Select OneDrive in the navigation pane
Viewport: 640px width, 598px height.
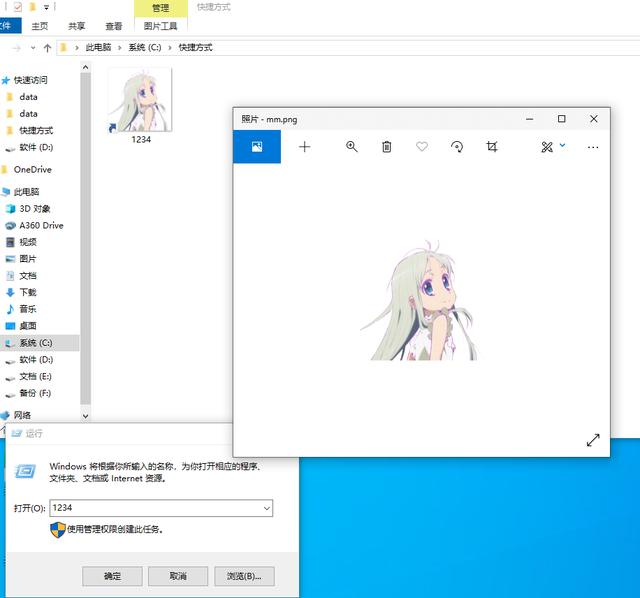point(33,169)
